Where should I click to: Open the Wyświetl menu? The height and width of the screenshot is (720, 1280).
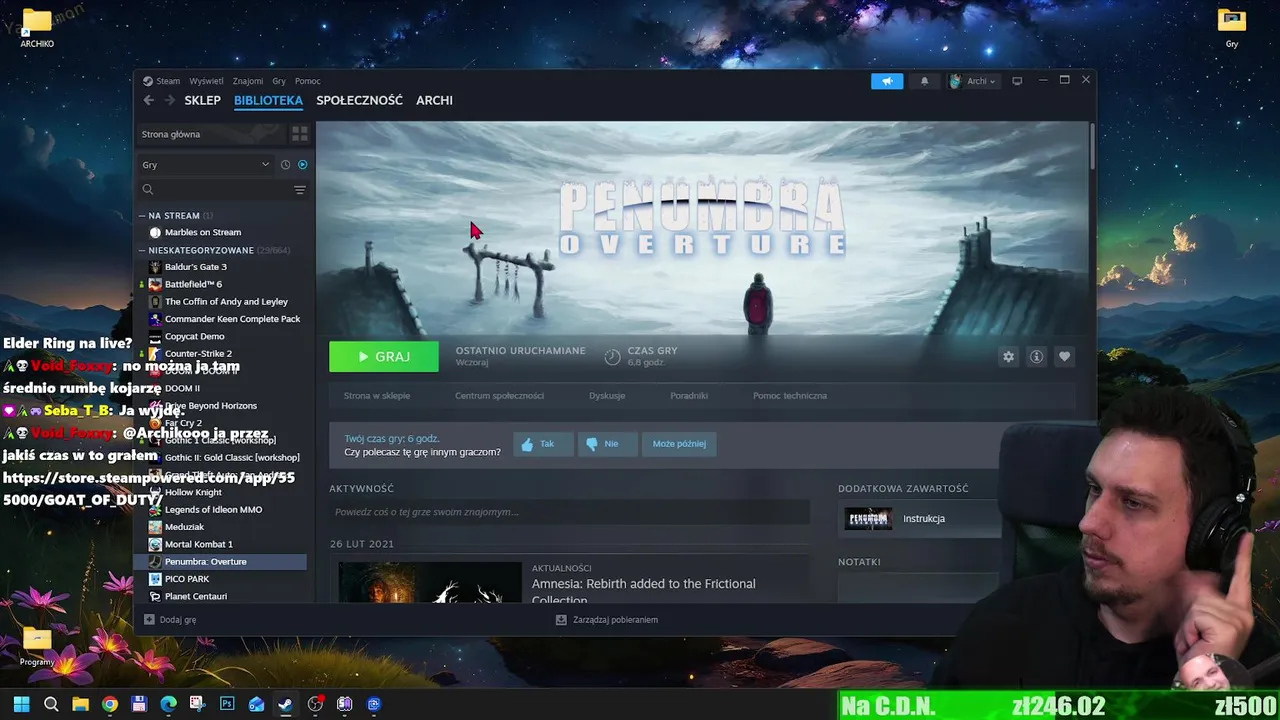pos(206,81)
